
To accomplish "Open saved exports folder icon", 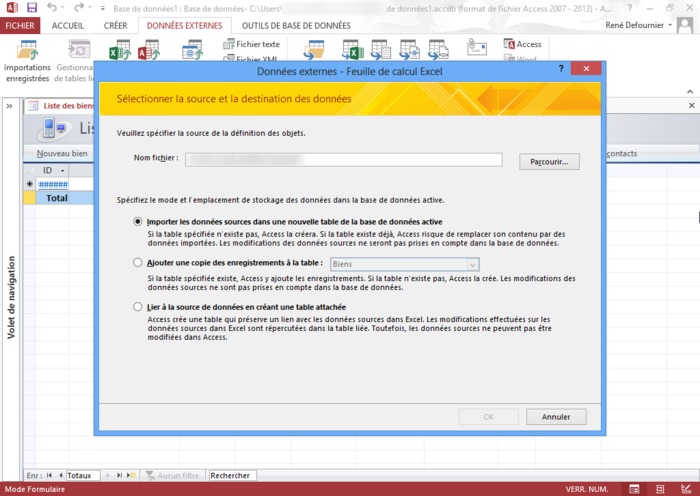I will (x=314, y=50).
